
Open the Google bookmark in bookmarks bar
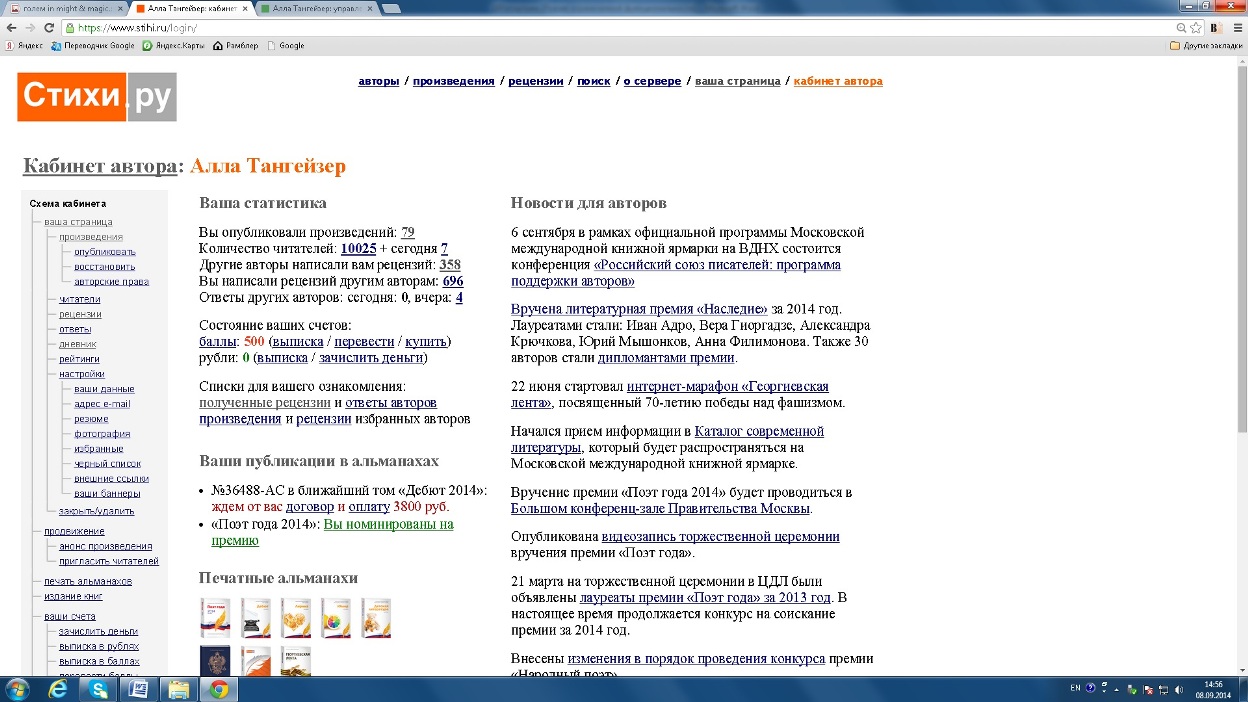coord(285,46)
